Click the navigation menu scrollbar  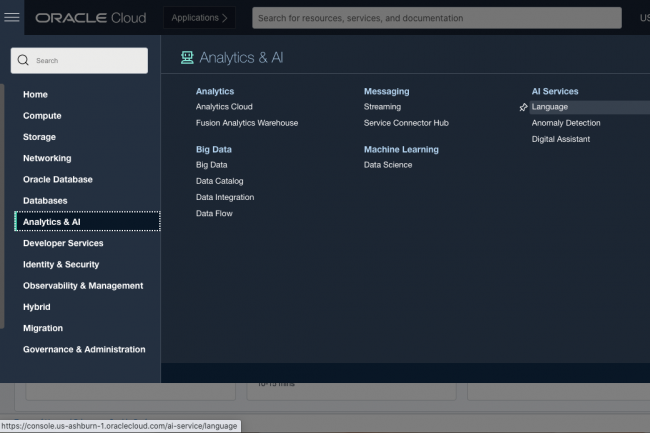click(x=2, y=206)
